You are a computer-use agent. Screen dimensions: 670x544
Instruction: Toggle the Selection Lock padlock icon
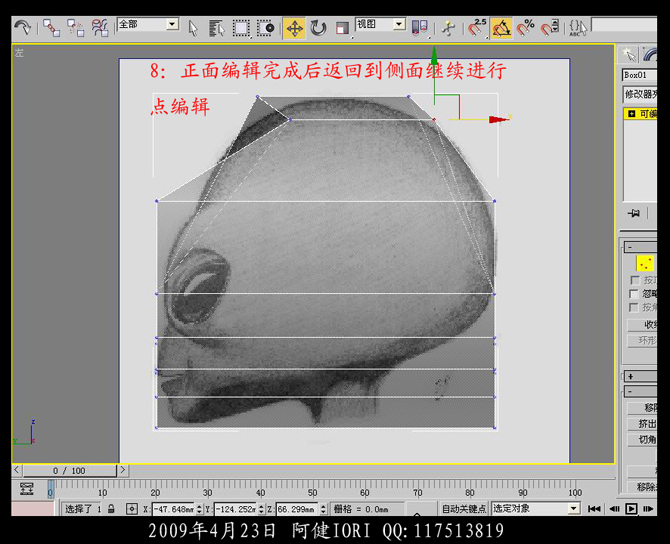(111, 509)
